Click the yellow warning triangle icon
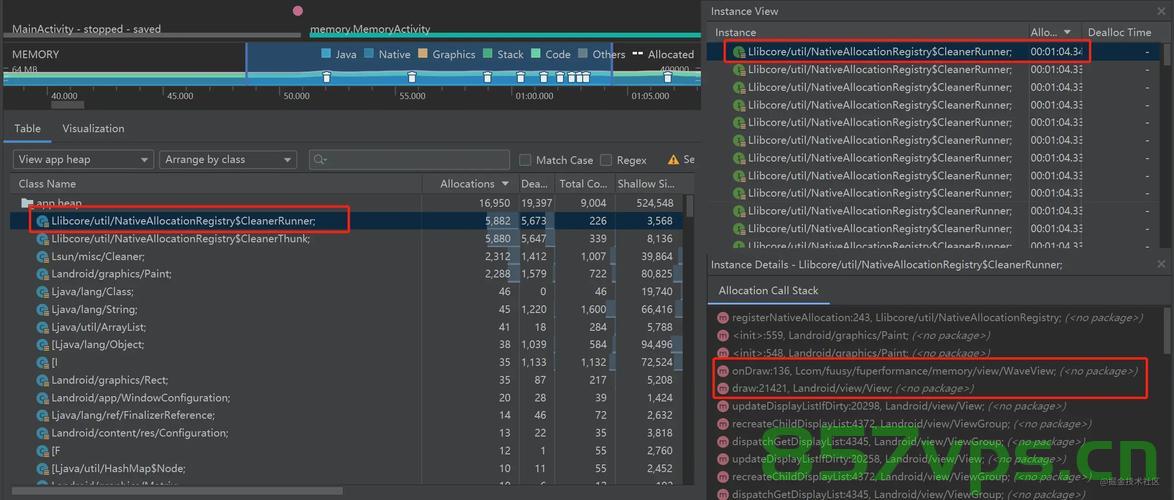 click(673, 159)
